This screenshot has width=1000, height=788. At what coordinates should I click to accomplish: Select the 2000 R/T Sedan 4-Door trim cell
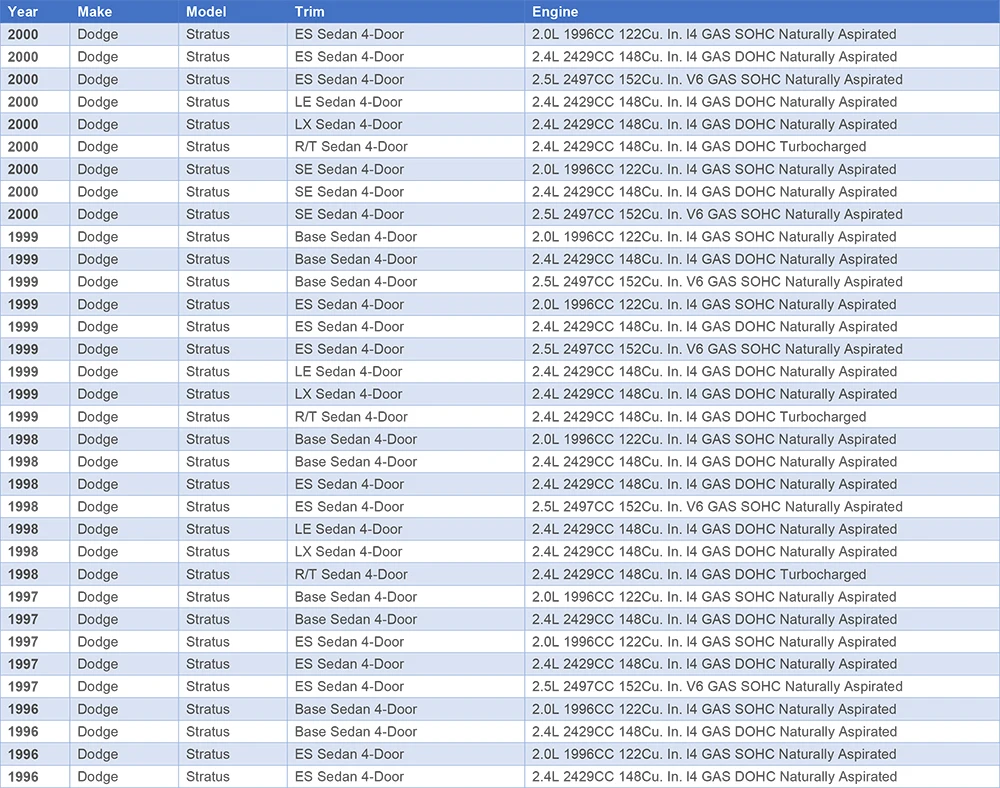coord(406,147)
